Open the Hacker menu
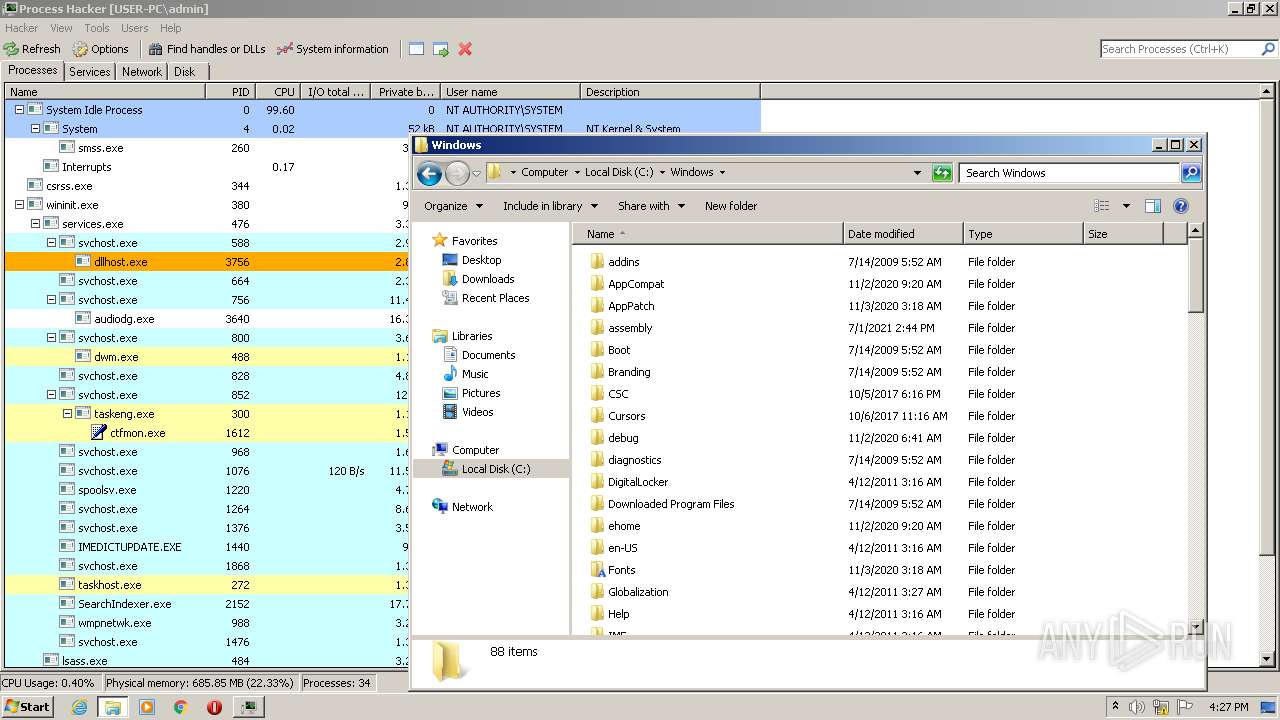 point(22,28)
